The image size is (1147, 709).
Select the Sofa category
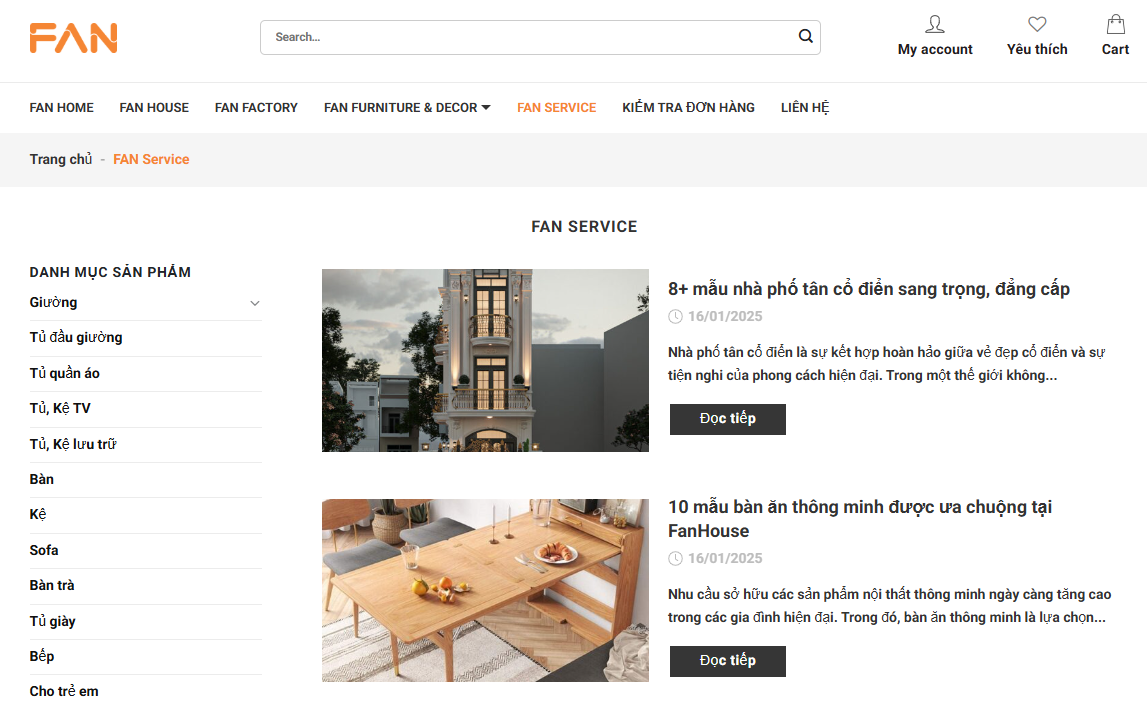tap(44, 550)
